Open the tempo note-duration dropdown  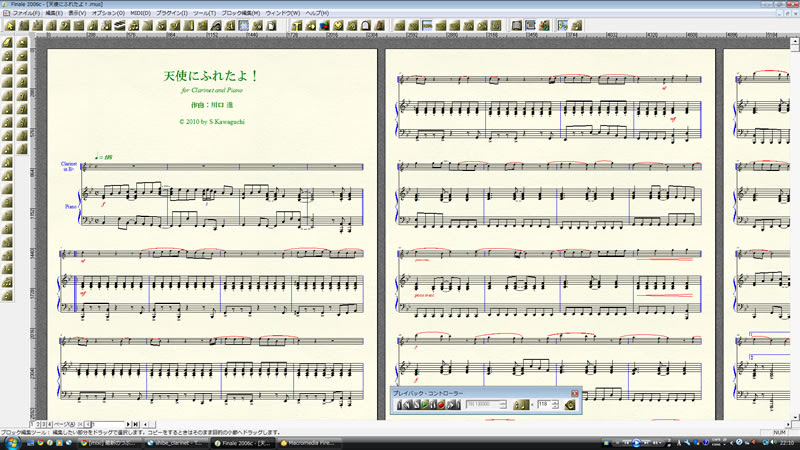click(x=521, y=405)
